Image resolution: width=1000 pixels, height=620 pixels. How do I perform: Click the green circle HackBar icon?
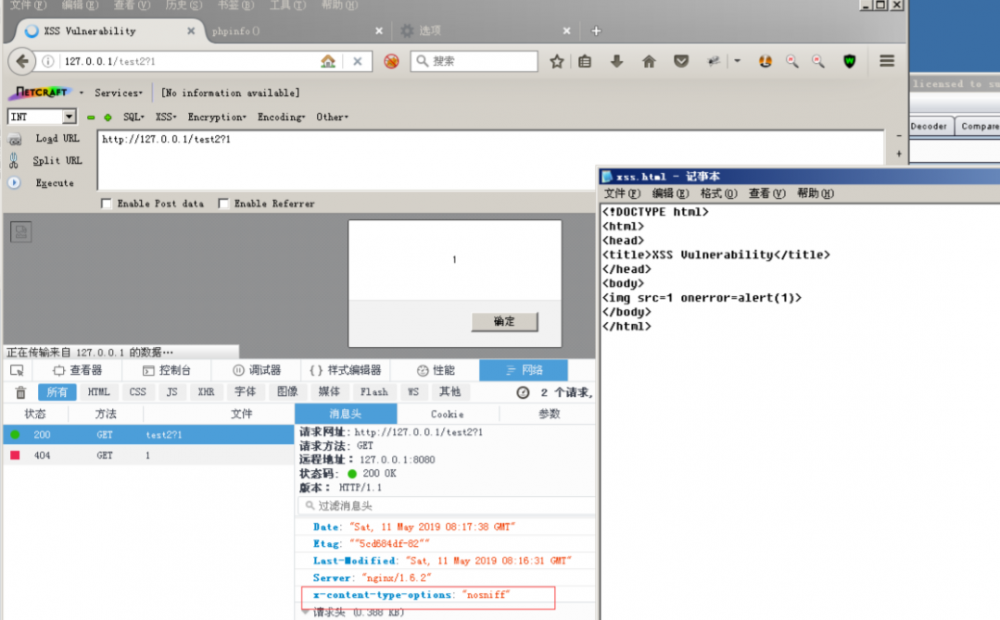coord(108,117)
